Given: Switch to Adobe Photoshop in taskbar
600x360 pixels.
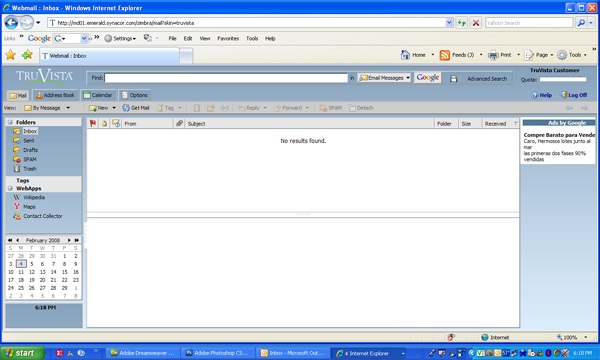Looking at the screenshot, I should 217,353.
